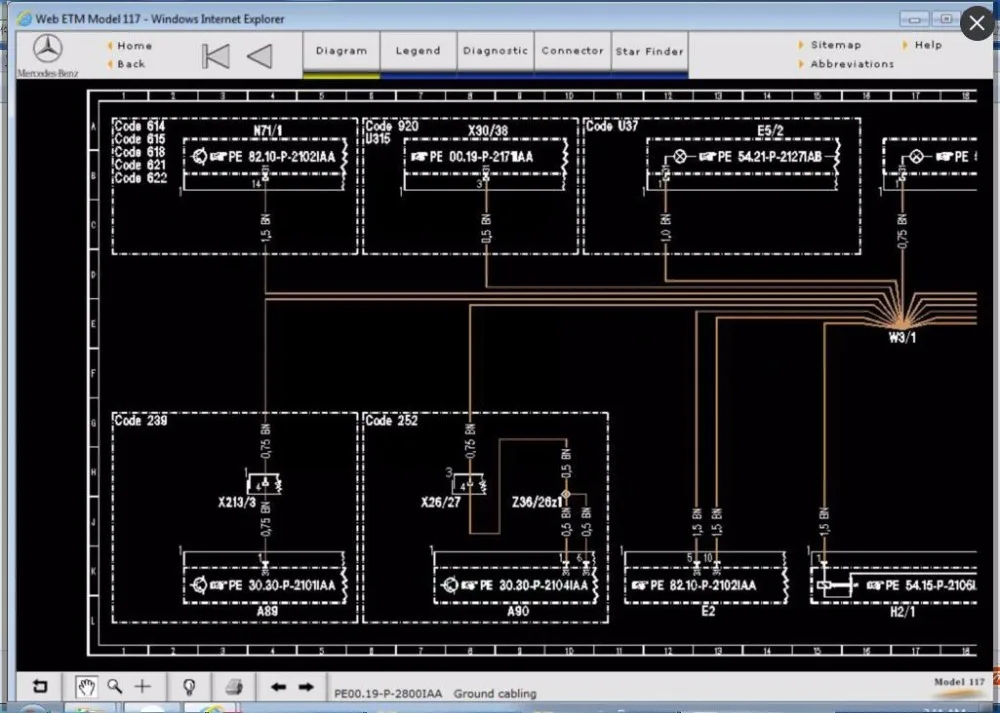1000x713 pixels.
Task: Click the transistor symbol in N71/1 box
Action: 199,156
